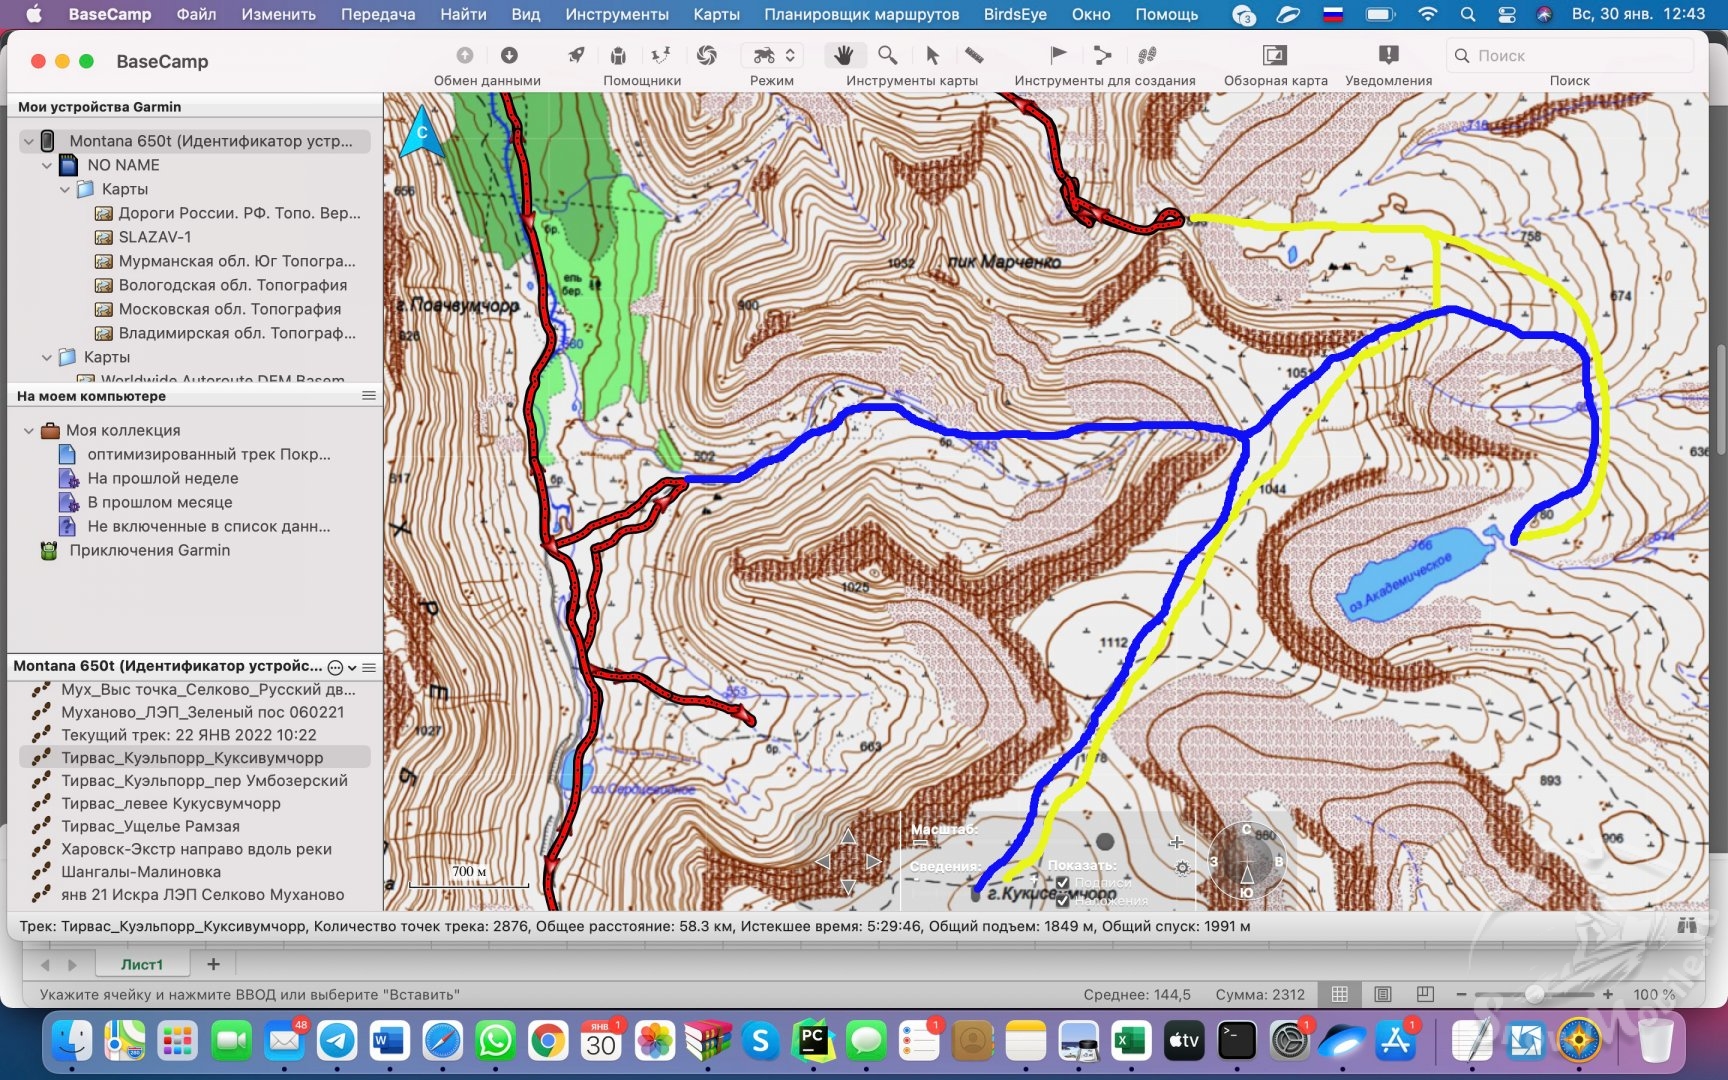Click the map scale slider knob
Viewport: 1728px width, 1080px height.
pos(1105,842)
